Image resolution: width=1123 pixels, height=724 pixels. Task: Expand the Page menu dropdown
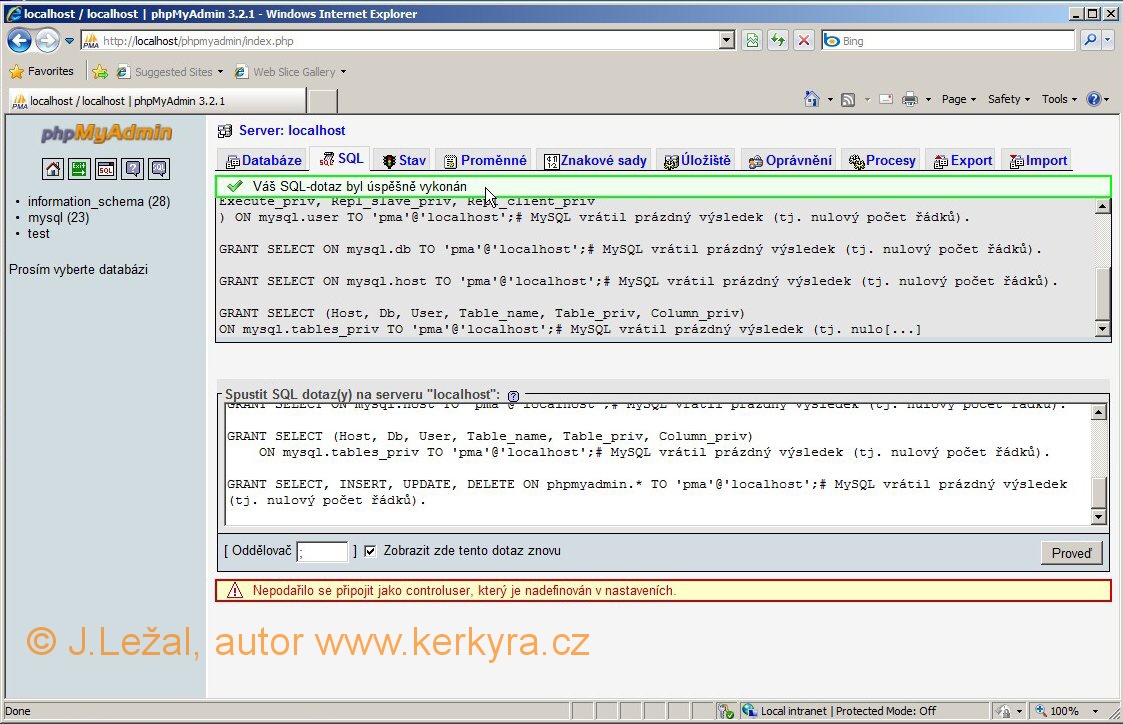pos(960,99)
